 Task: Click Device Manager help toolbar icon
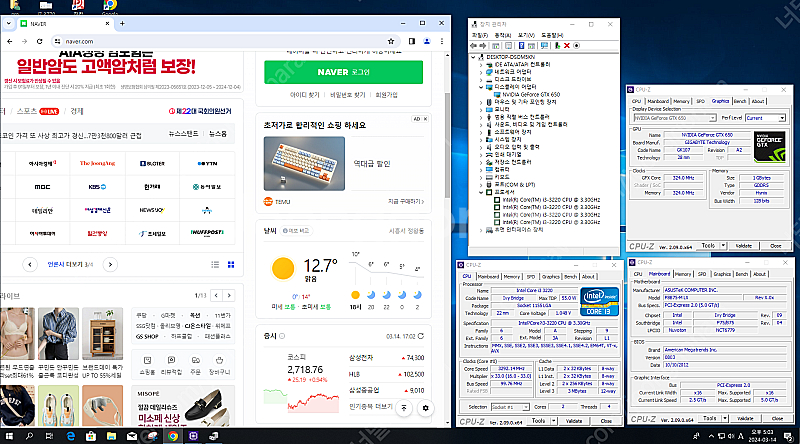point(521,46)
